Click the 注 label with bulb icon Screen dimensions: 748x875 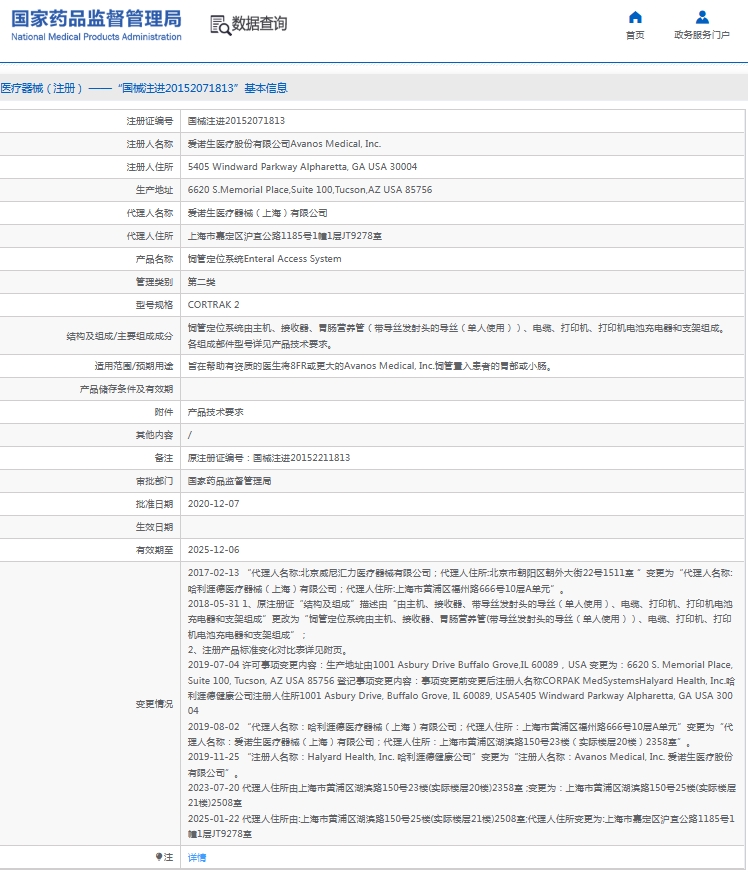pyautogui.click(x=164, y=857)
